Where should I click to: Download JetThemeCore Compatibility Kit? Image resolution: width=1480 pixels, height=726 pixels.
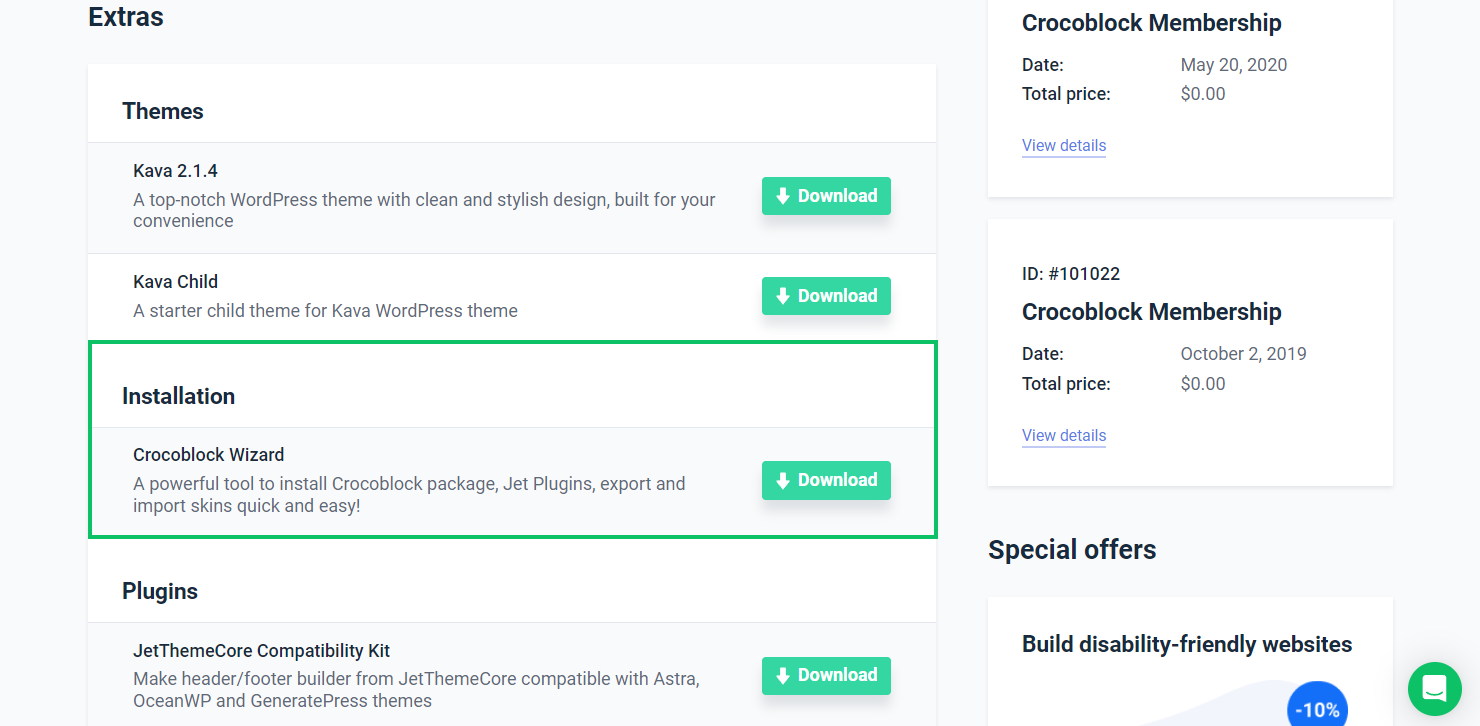click(x=826, y=675)
